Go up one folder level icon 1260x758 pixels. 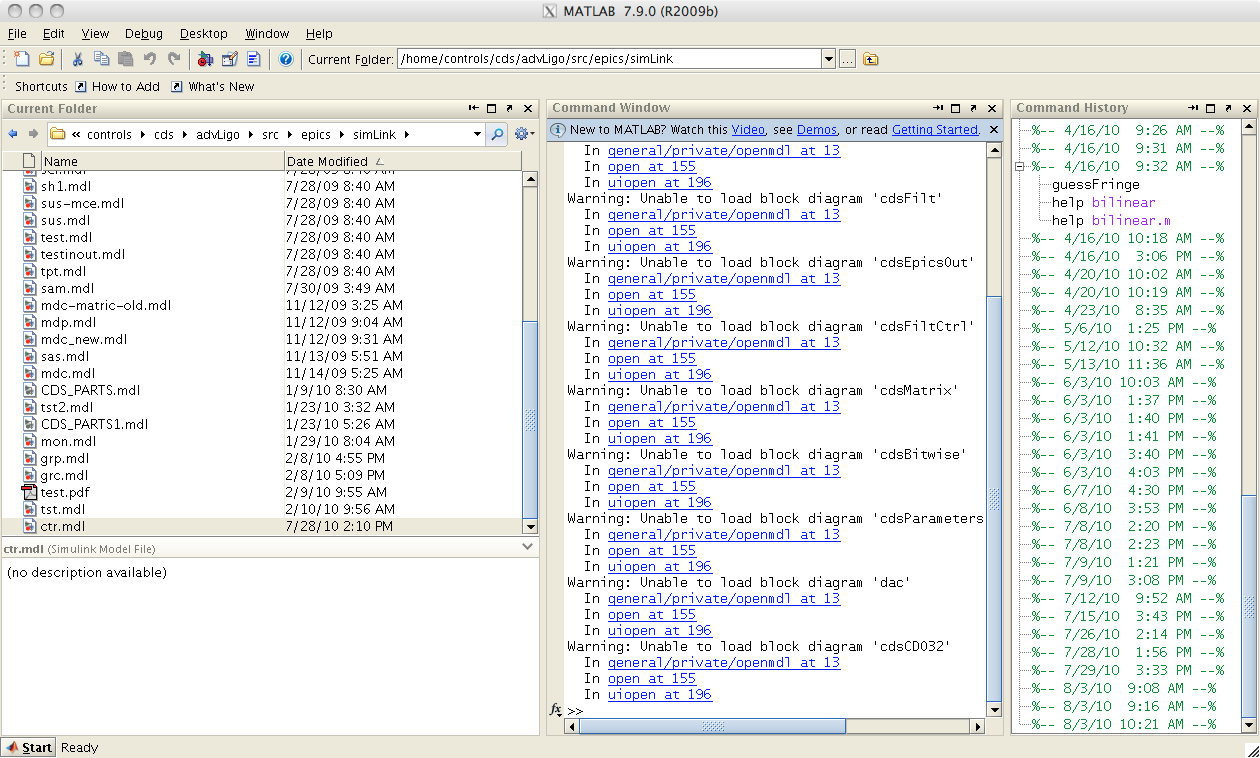coord(871,59)
